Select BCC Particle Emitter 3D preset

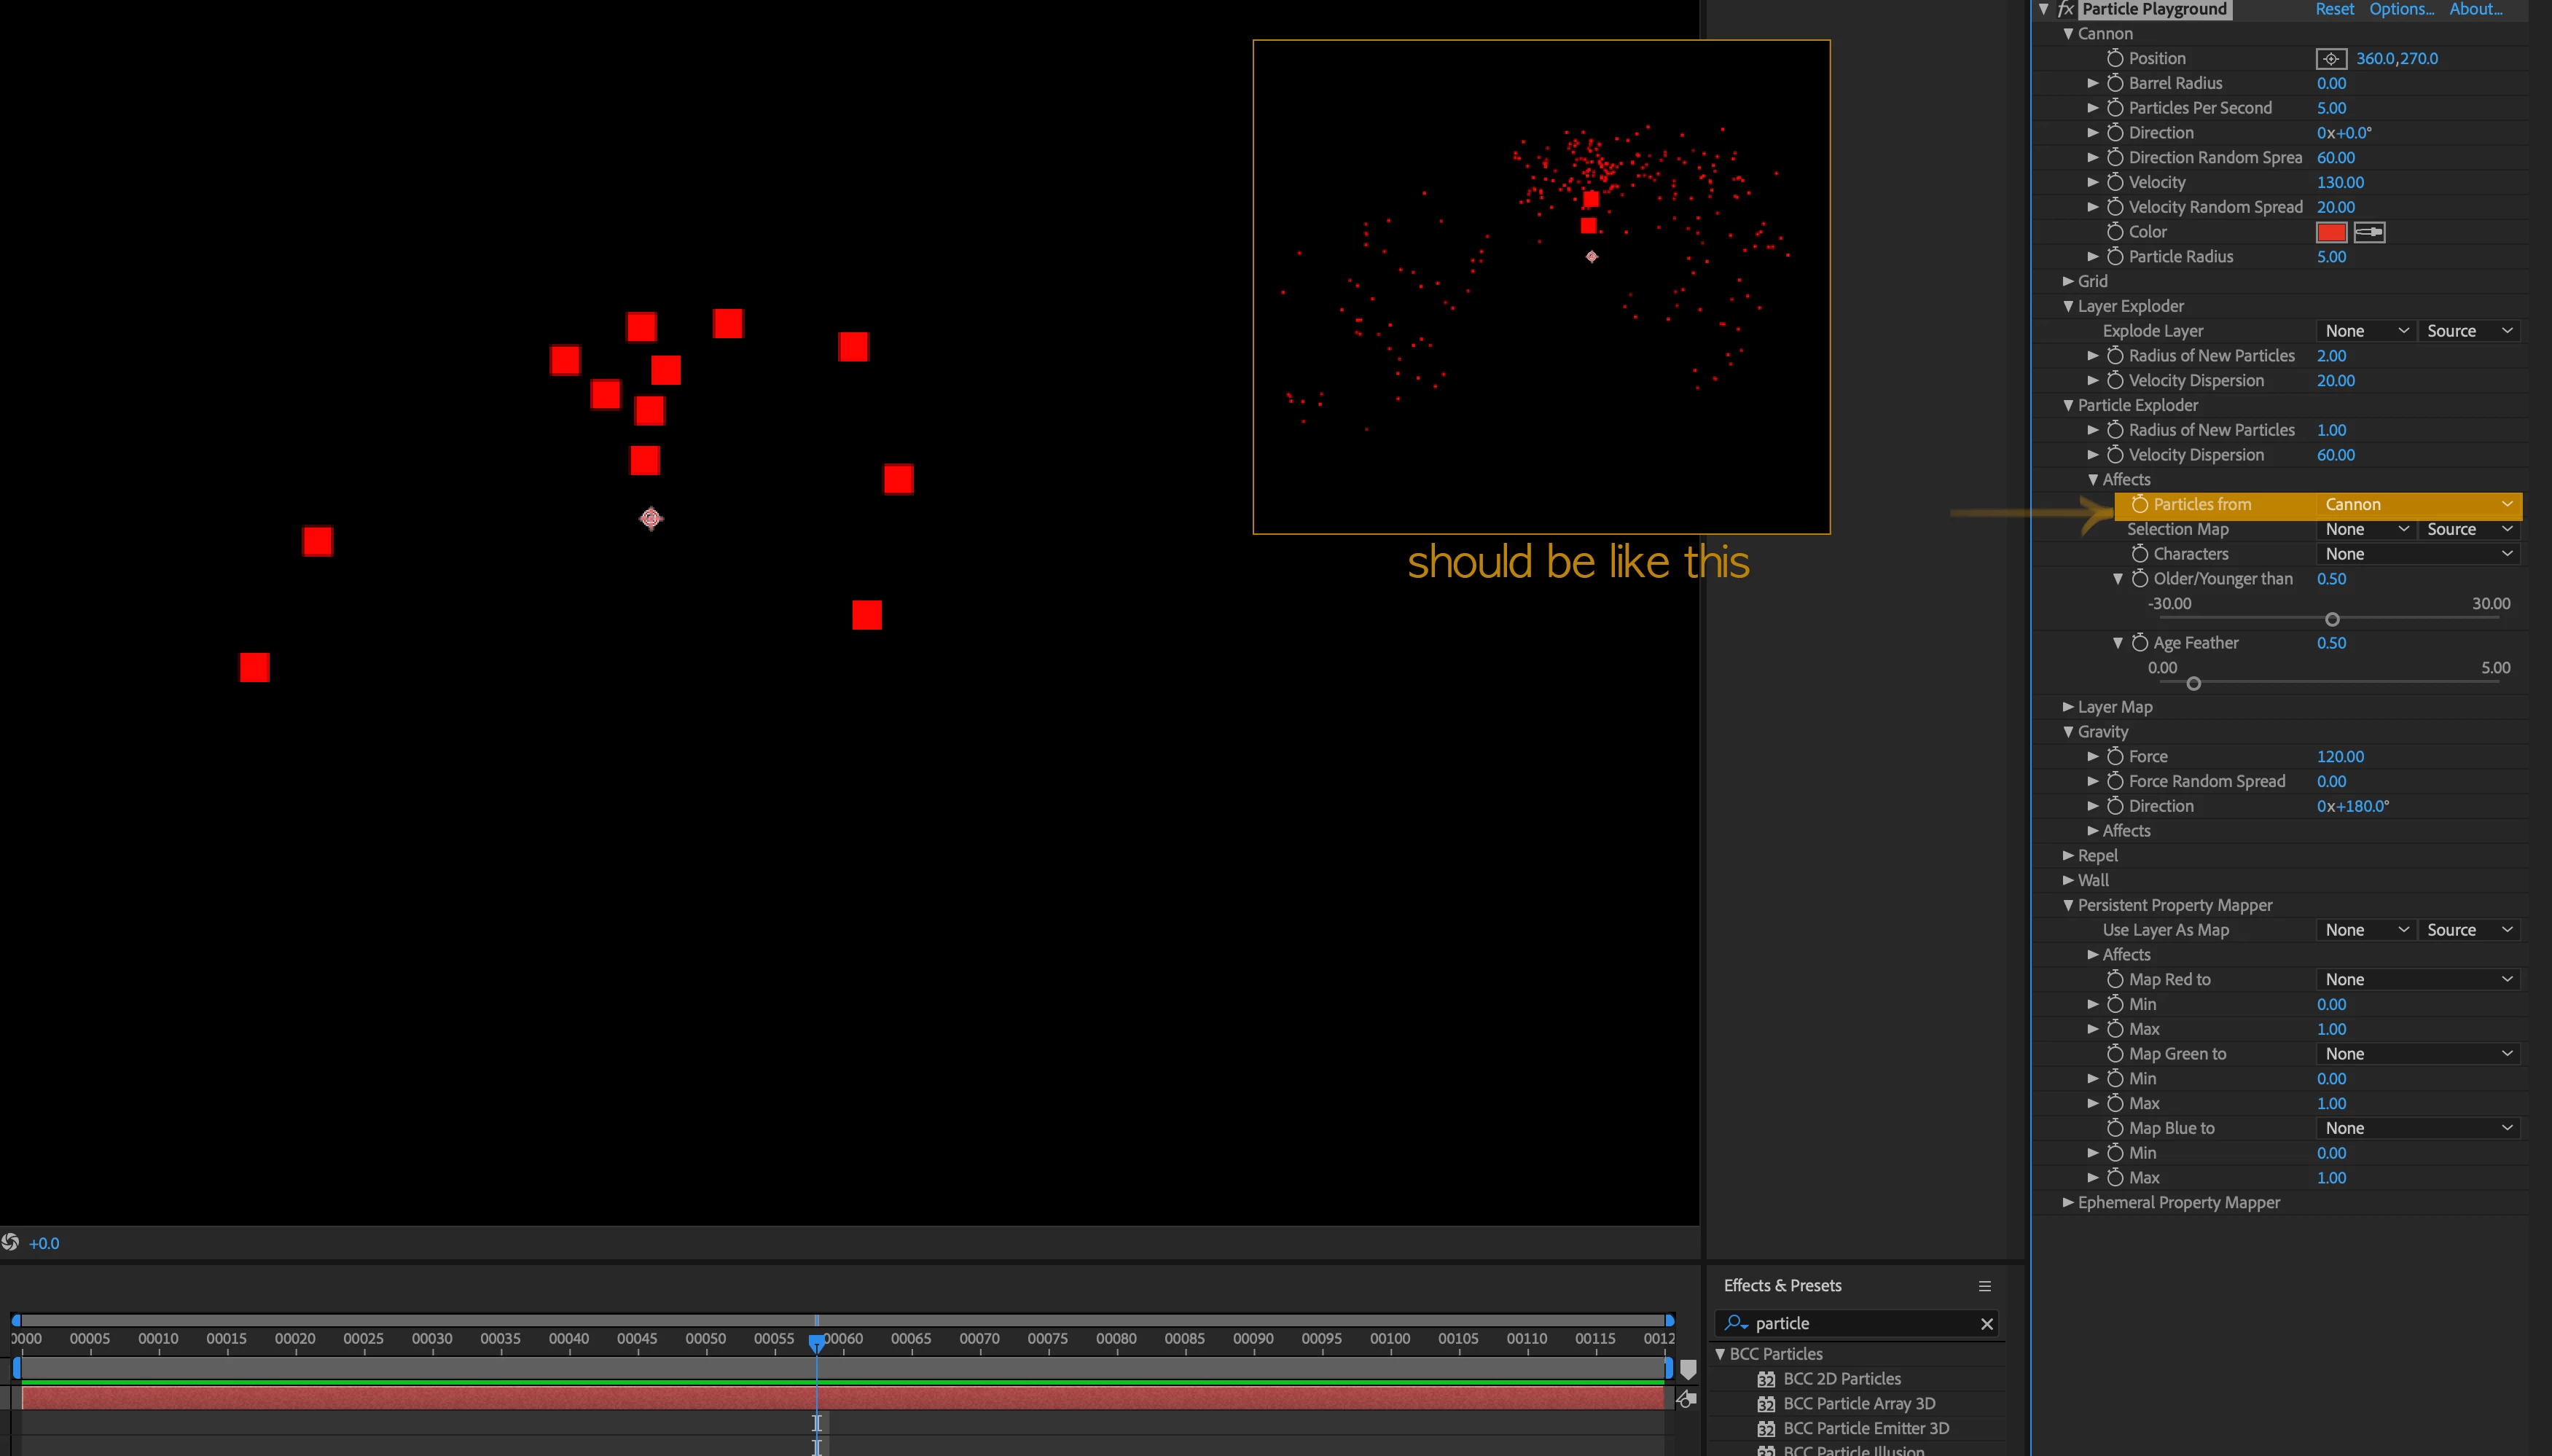click(x=1866, y=1428)
